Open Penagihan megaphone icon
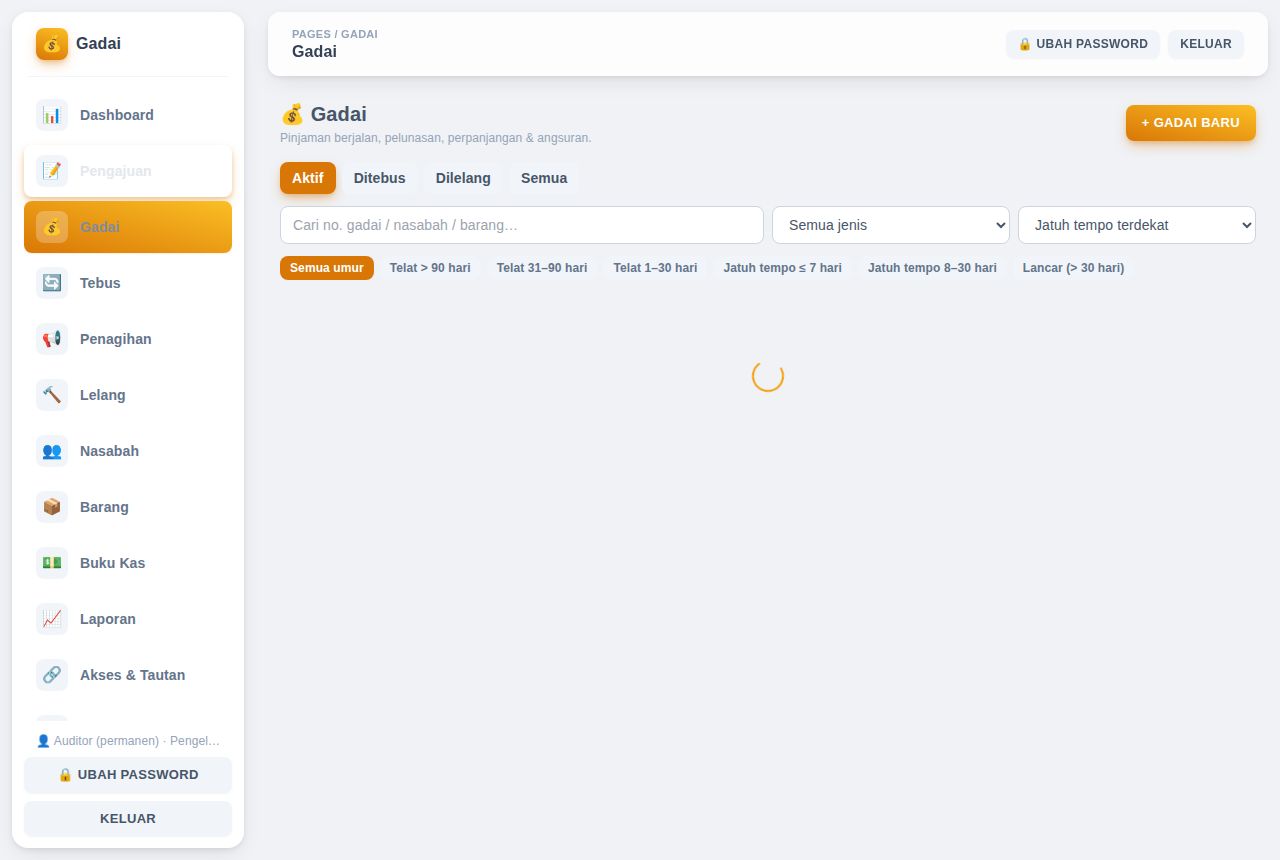The width and height of the screenshot is (1280, 860). [x=52, y=339]
